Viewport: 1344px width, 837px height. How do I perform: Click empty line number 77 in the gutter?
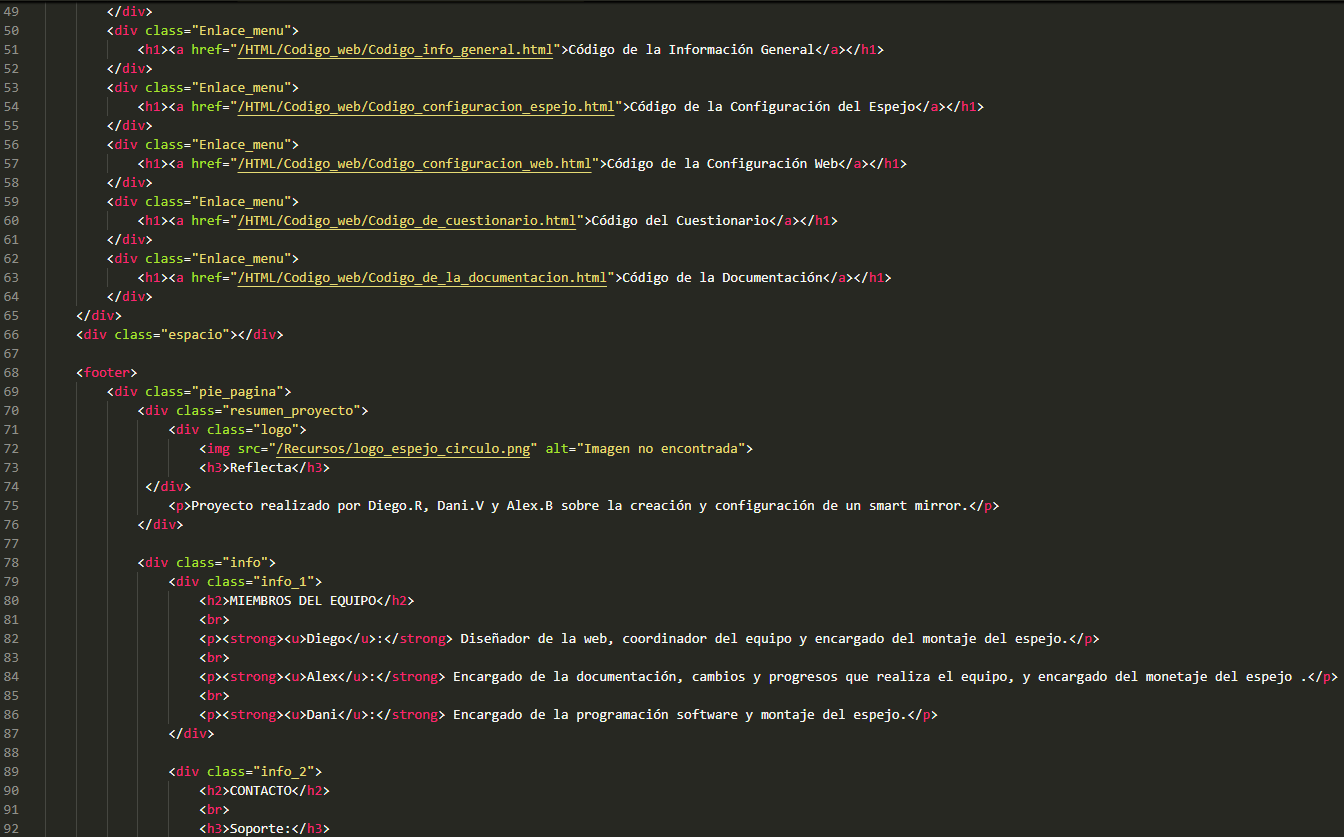[x=11, y=544]
